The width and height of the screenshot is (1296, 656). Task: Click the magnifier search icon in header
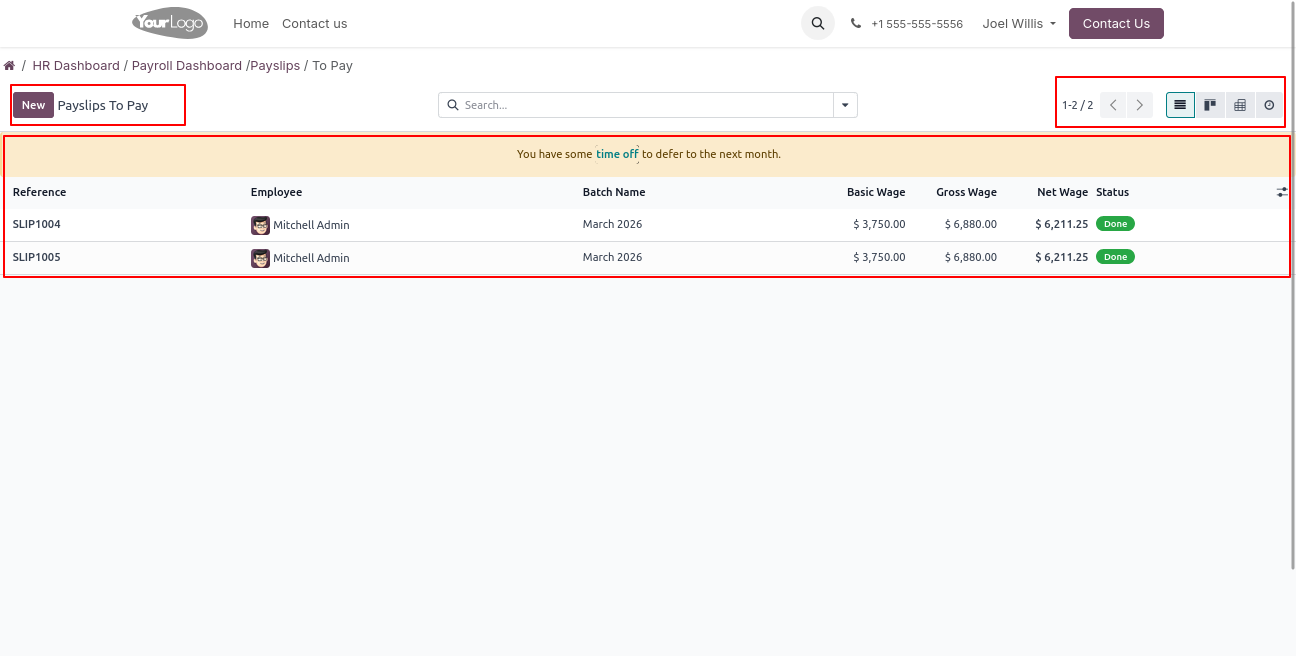tap(818, 23)
